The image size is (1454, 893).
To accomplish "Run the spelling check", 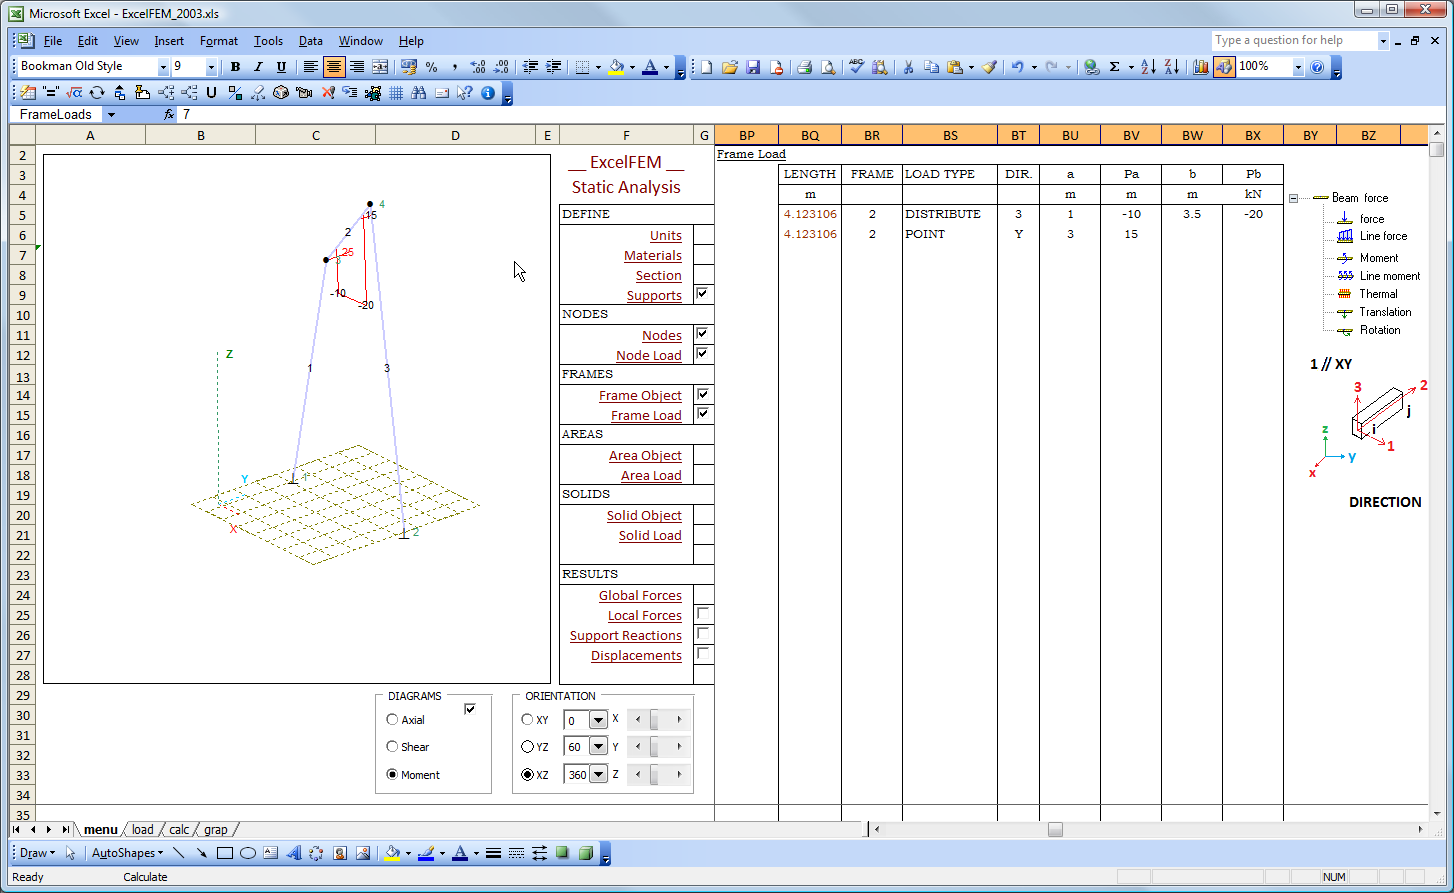I will [856, 67].
